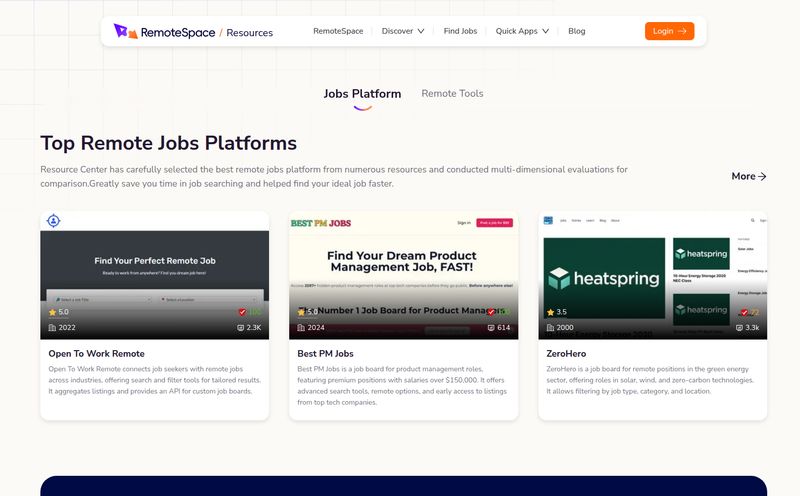Click the Open To Work Remote title
This screenshot has height=496, width=800.
point(96,354)
